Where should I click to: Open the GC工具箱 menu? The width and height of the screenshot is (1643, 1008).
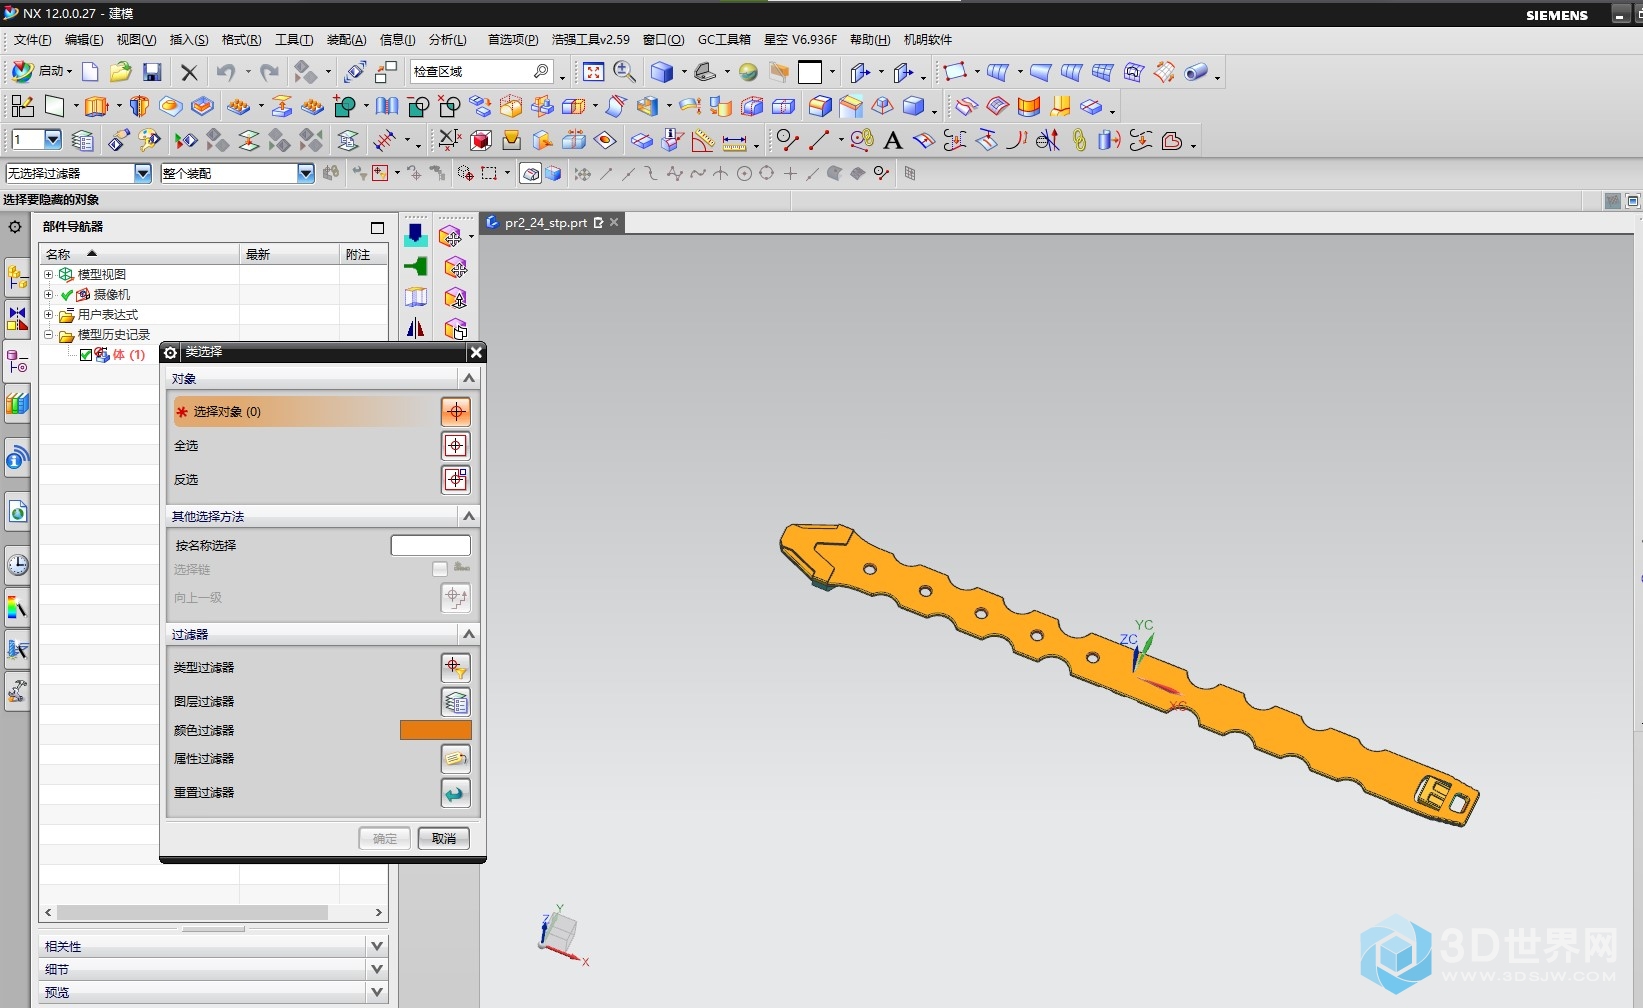click(x=724, y=40)
